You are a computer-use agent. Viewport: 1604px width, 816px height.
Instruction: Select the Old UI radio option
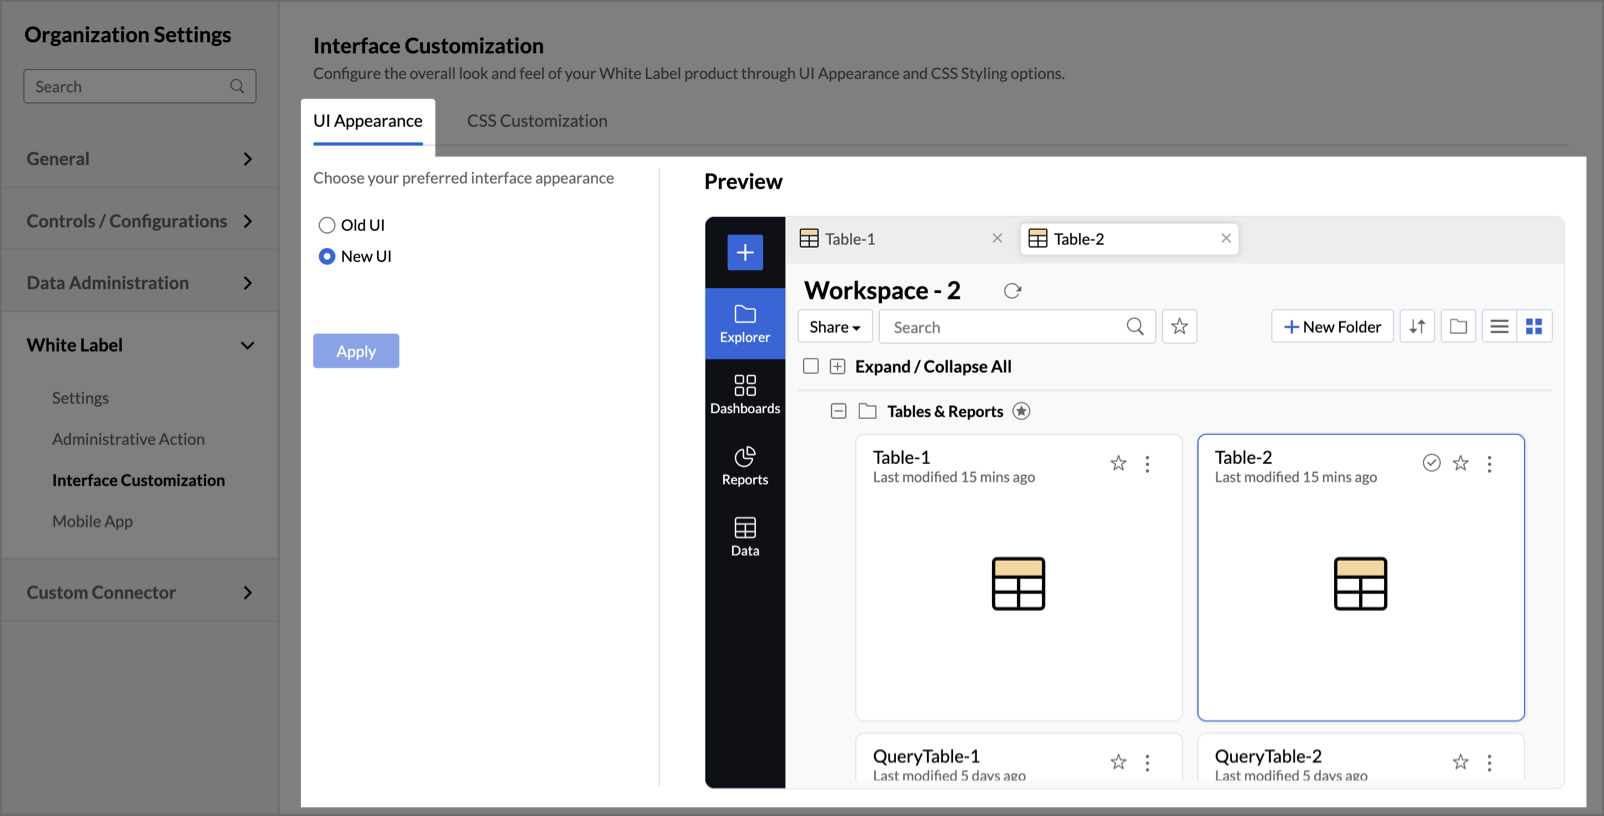pyautogui.click(x=327, y=226)
